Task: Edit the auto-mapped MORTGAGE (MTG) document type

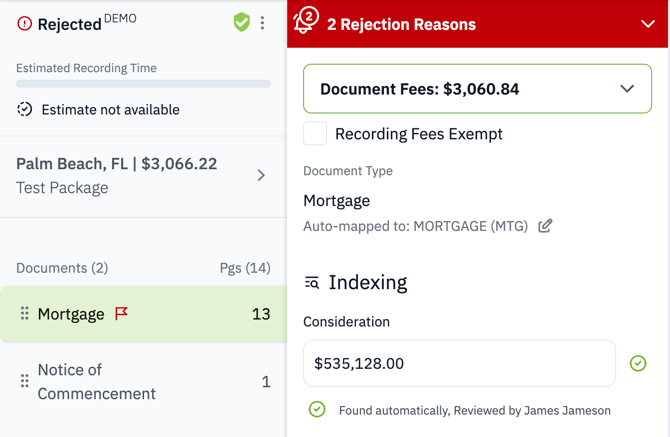Action: pyautogui.click(x=545, y=226)
